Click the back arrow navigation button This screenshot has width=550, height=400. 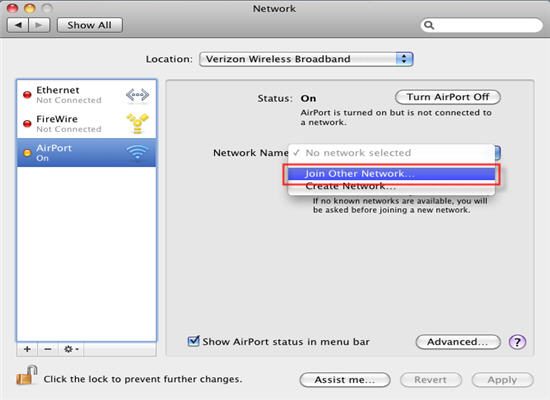point(18,25)
